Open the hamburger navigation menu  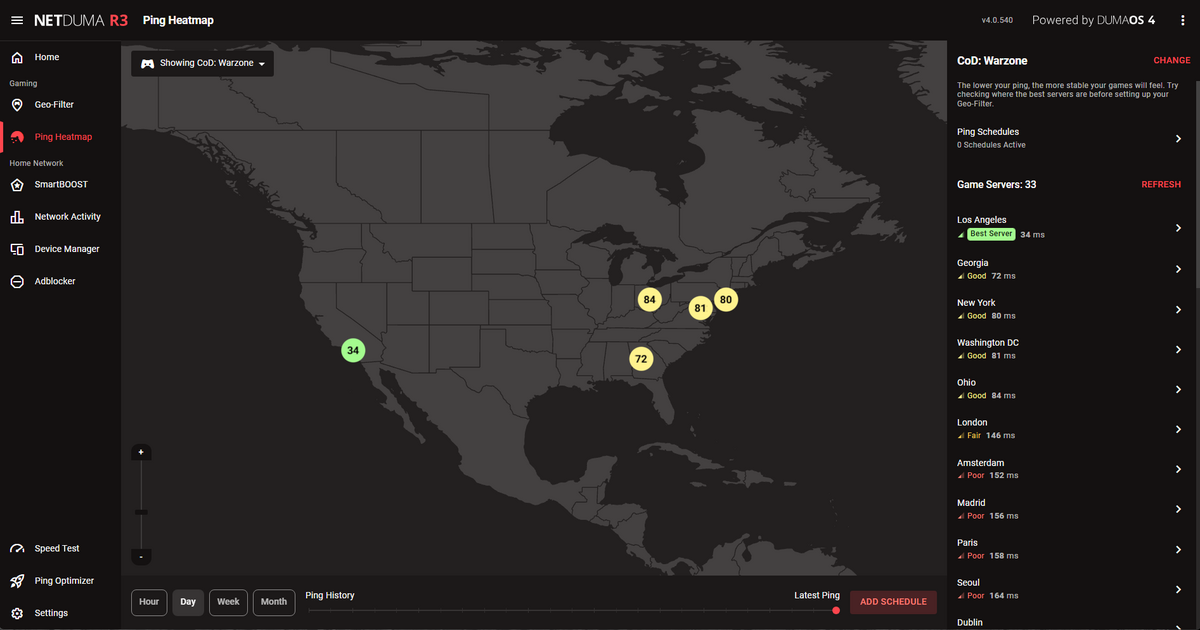tap(17, 20)
